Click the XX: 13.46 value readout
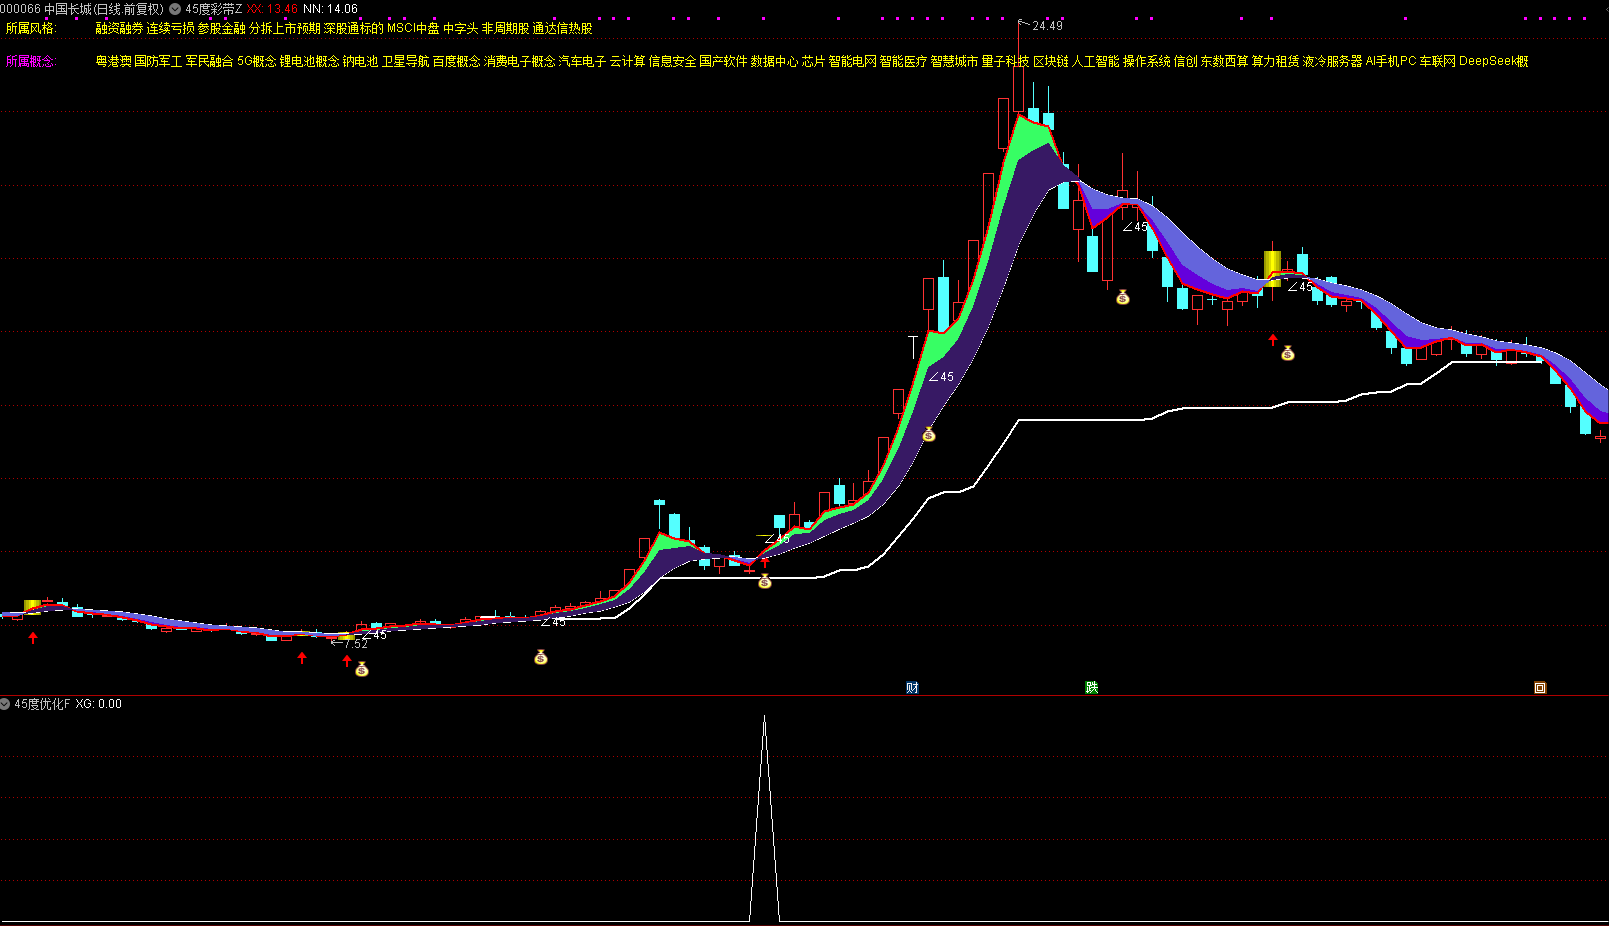The height and width of the screenshot is (926, 1609). (273, 9)
